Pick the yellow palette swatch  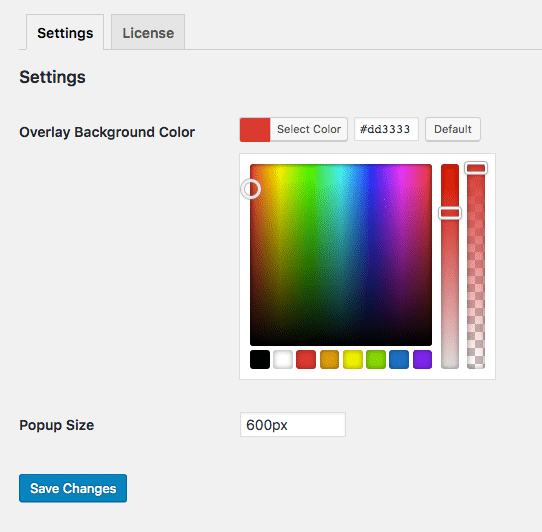tap(353, 360)
